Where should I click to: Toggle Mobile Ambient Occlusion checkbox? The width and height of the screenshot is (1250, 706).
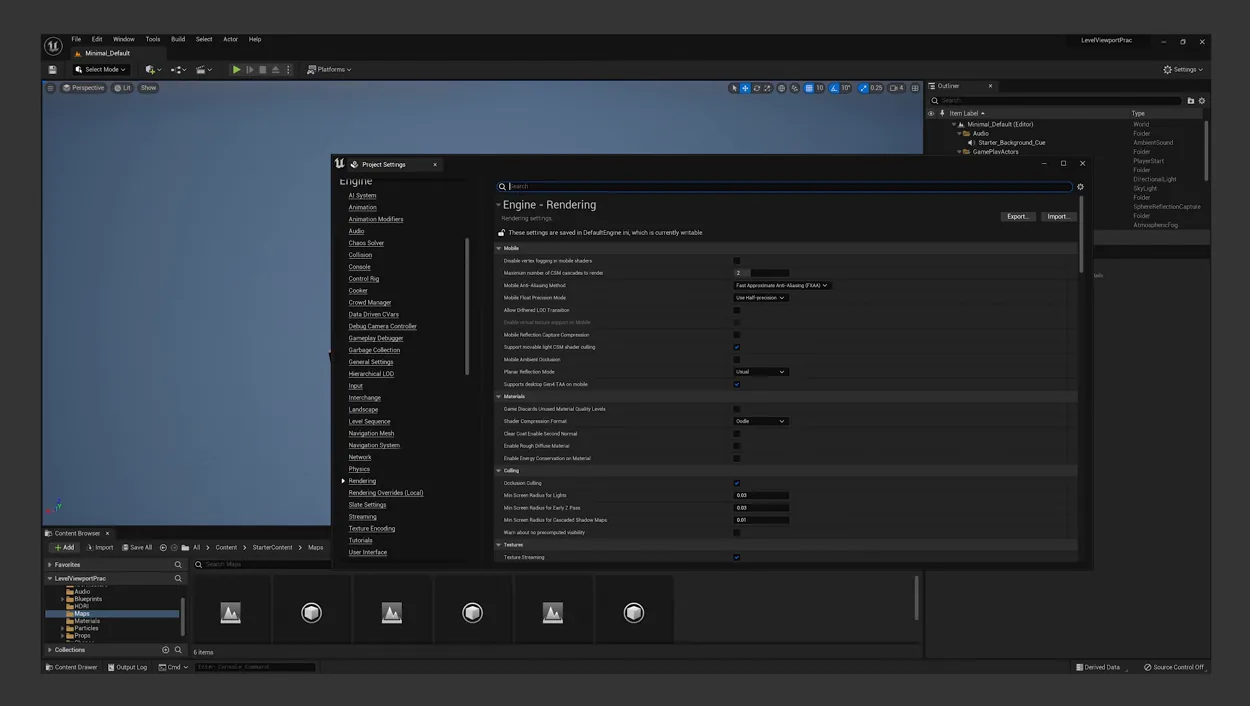pyautogui.click(x=737, y=359)
